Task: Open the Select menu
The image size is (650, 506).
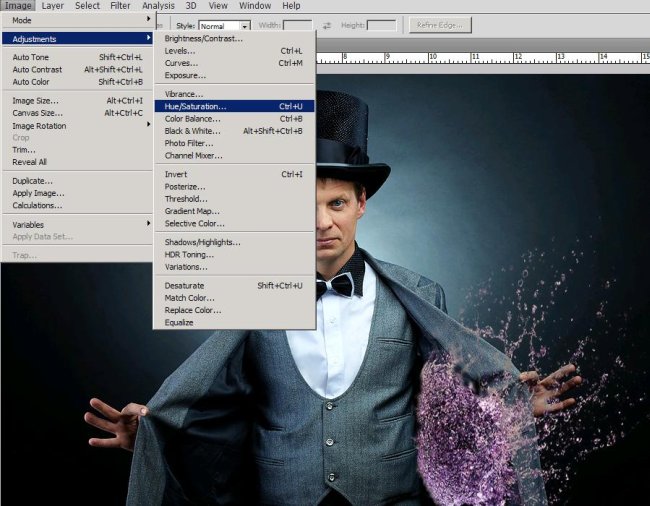Action: pos(87,5)
